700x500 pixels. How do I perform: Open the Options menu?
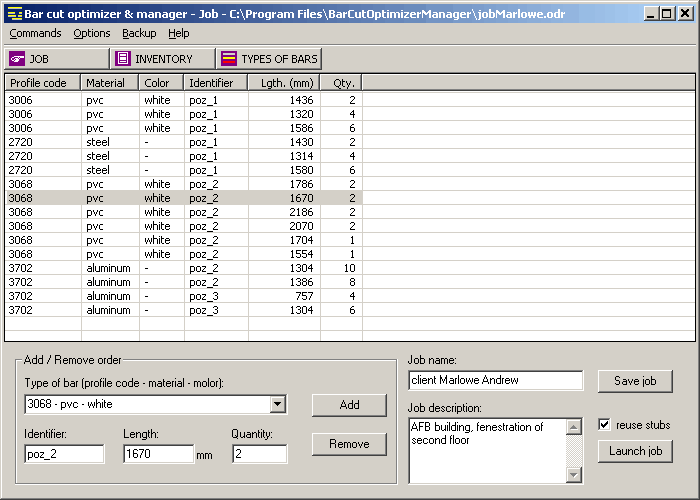click(x=92, y=33)
